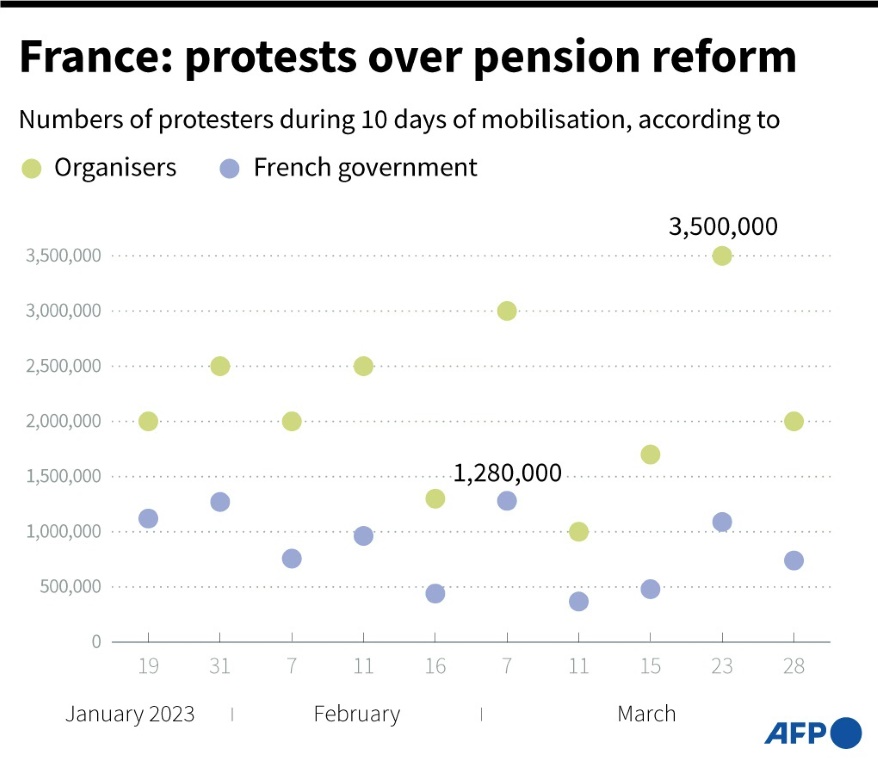The height and width of the screenshot is (768, 878).
Task: Click the 2,000,000 y-axis tick label
Action: 62,421
